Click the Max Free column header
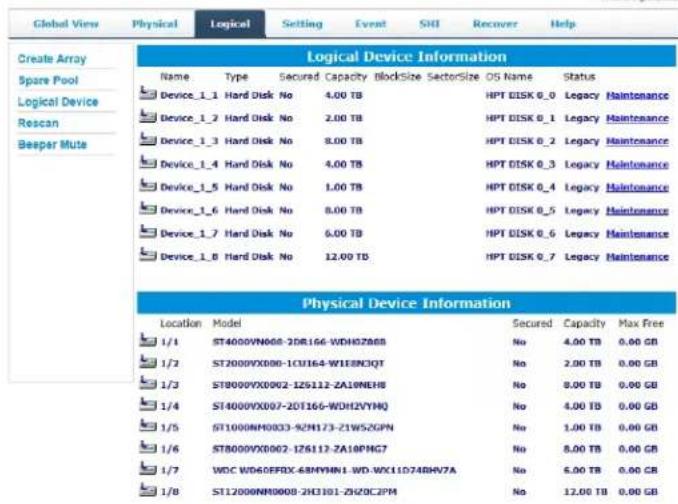The image size is (678, 504). (641, 323)
